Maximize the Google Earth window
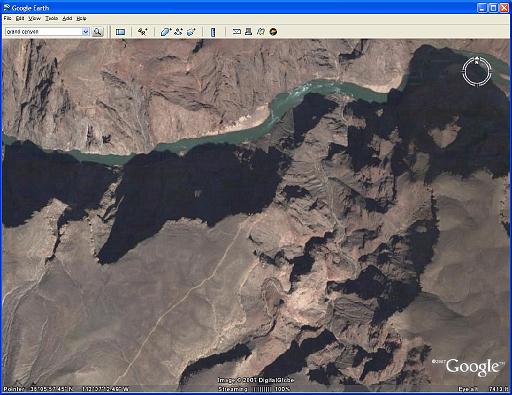Viewport: 512px width, 395px height. tap(493, 8)
